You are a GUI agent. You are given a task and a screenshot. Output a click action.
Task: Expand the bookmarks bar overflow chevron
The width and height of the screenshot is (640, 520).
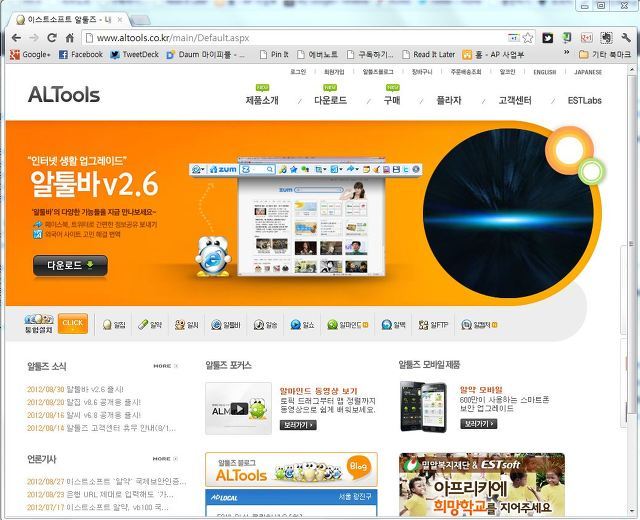[x=567, y=52]
